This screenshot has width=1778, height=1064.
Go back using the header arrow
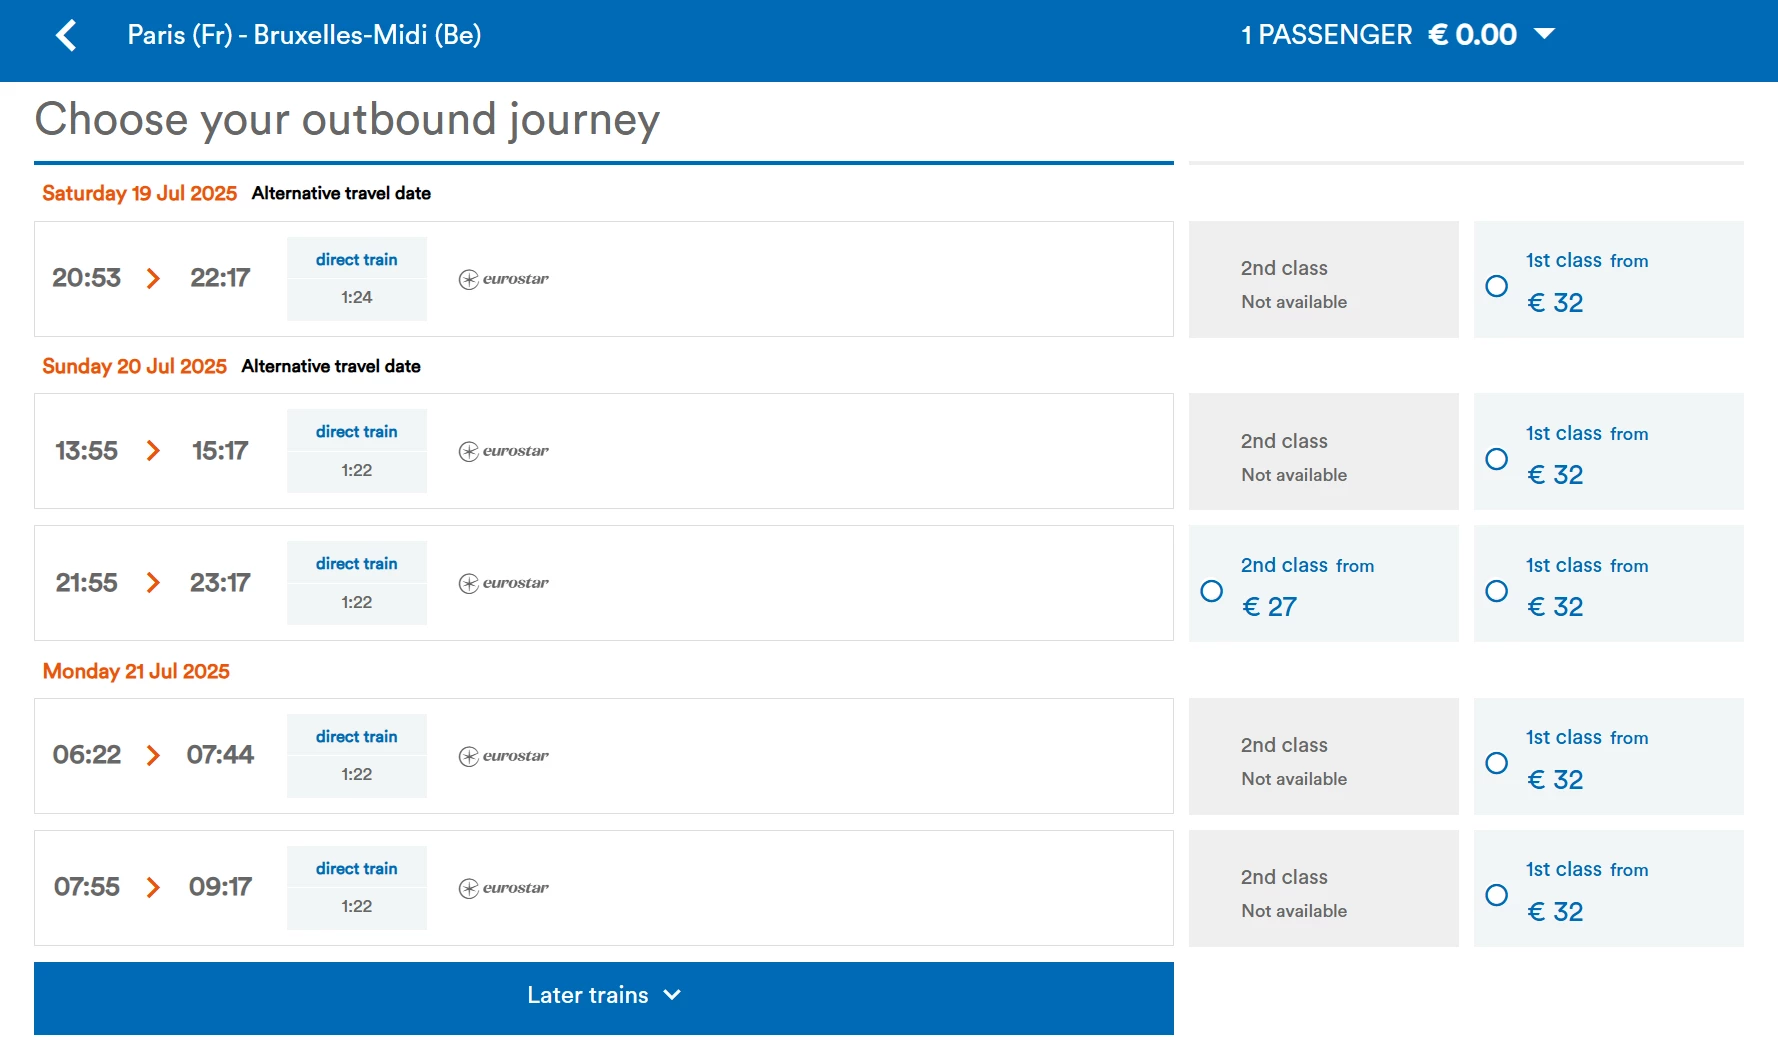click(x=66, y=35)
